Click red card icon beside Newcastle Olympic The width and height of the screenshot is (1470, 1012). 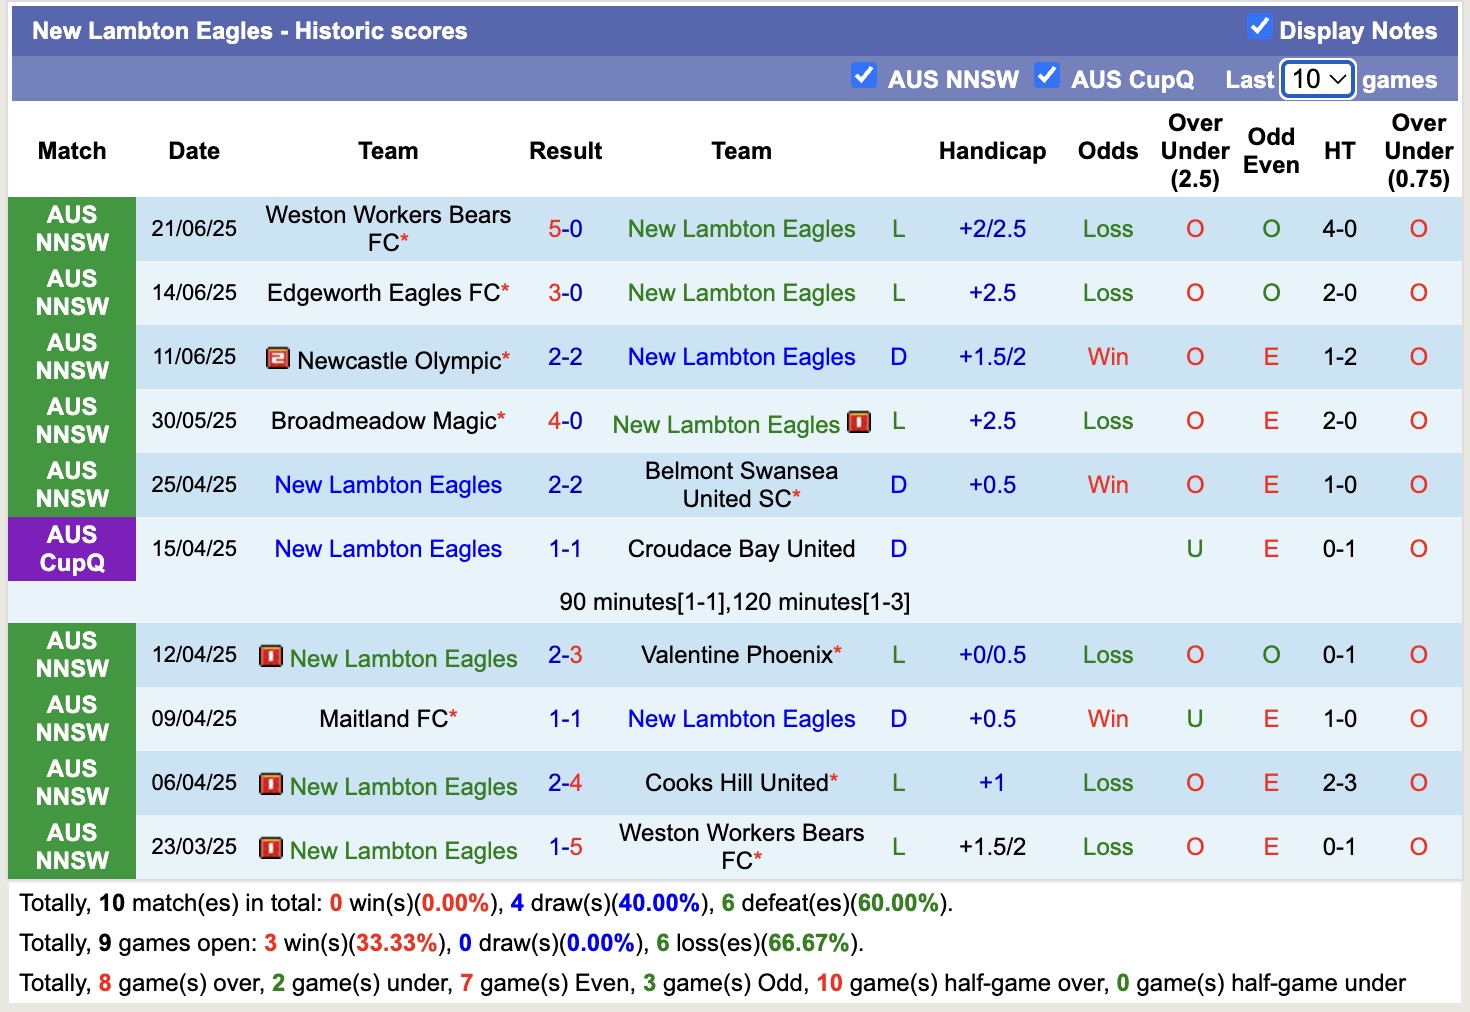(277, 358)
